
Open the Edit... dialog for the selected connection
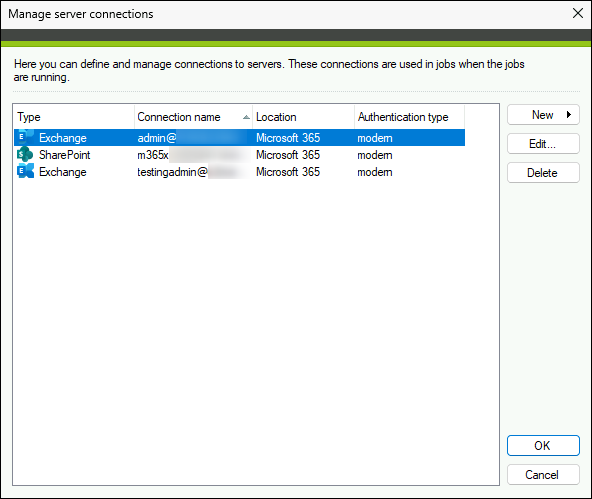pos(543,143)
